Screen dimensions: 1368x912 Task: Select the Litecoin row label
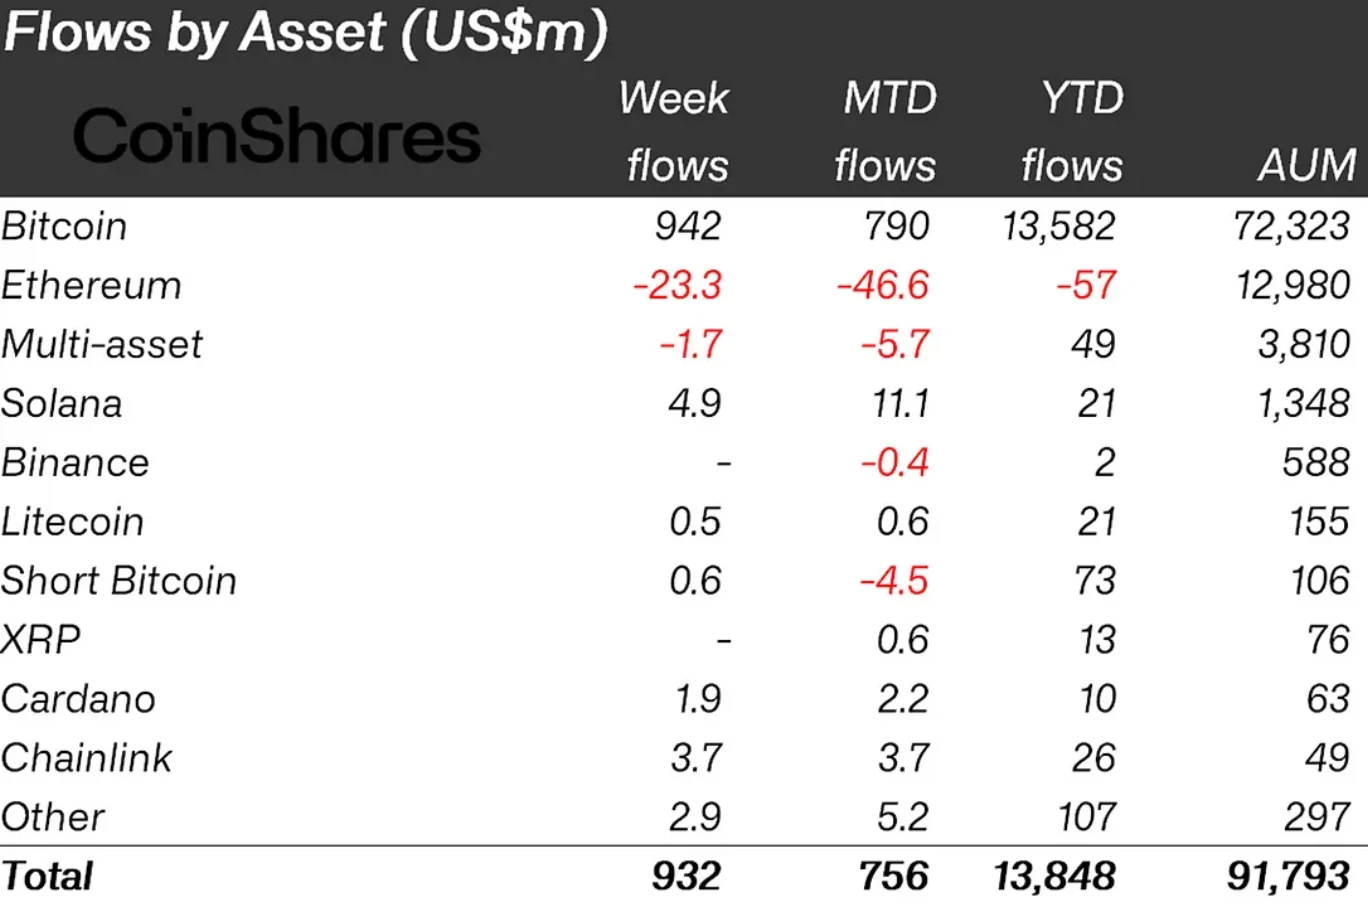click(x=73, y=521)
